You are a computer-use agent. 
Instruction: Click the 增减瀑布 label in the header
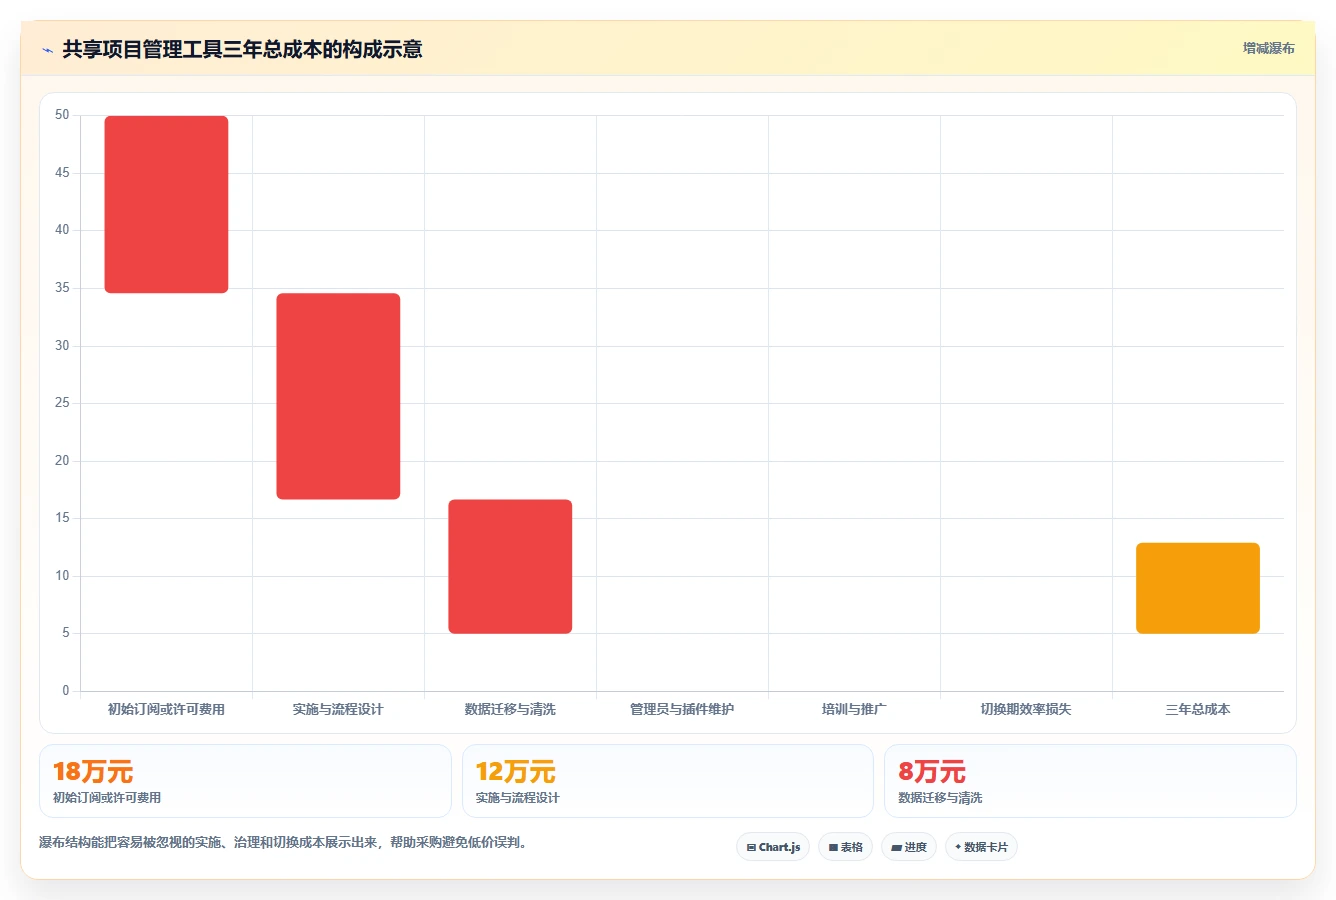click(1268, 48)
